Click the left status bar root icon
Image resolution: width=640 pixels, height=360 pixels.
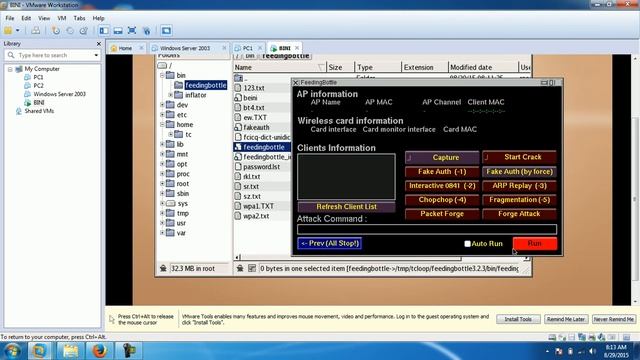pyautogui.click(x=163, y=268)
